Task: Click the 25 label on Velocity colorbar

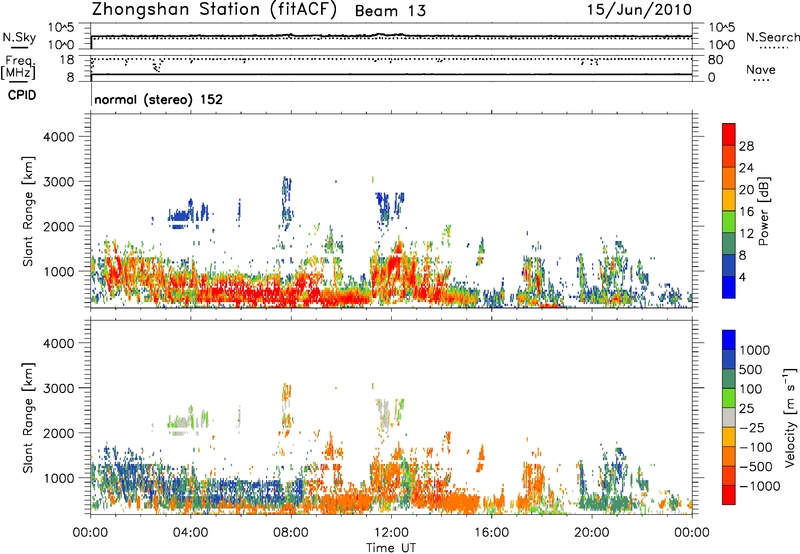Action: coord(747,409)
